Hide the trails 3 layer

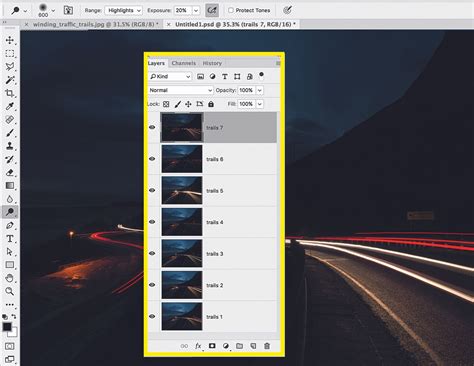pos(152,253)
